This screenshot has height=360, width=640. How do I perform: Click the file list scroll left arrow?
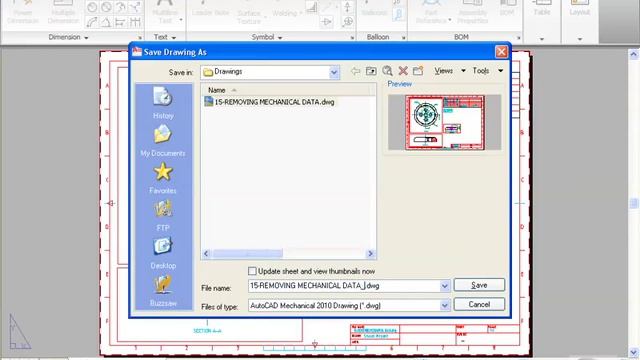pos(206,254)
